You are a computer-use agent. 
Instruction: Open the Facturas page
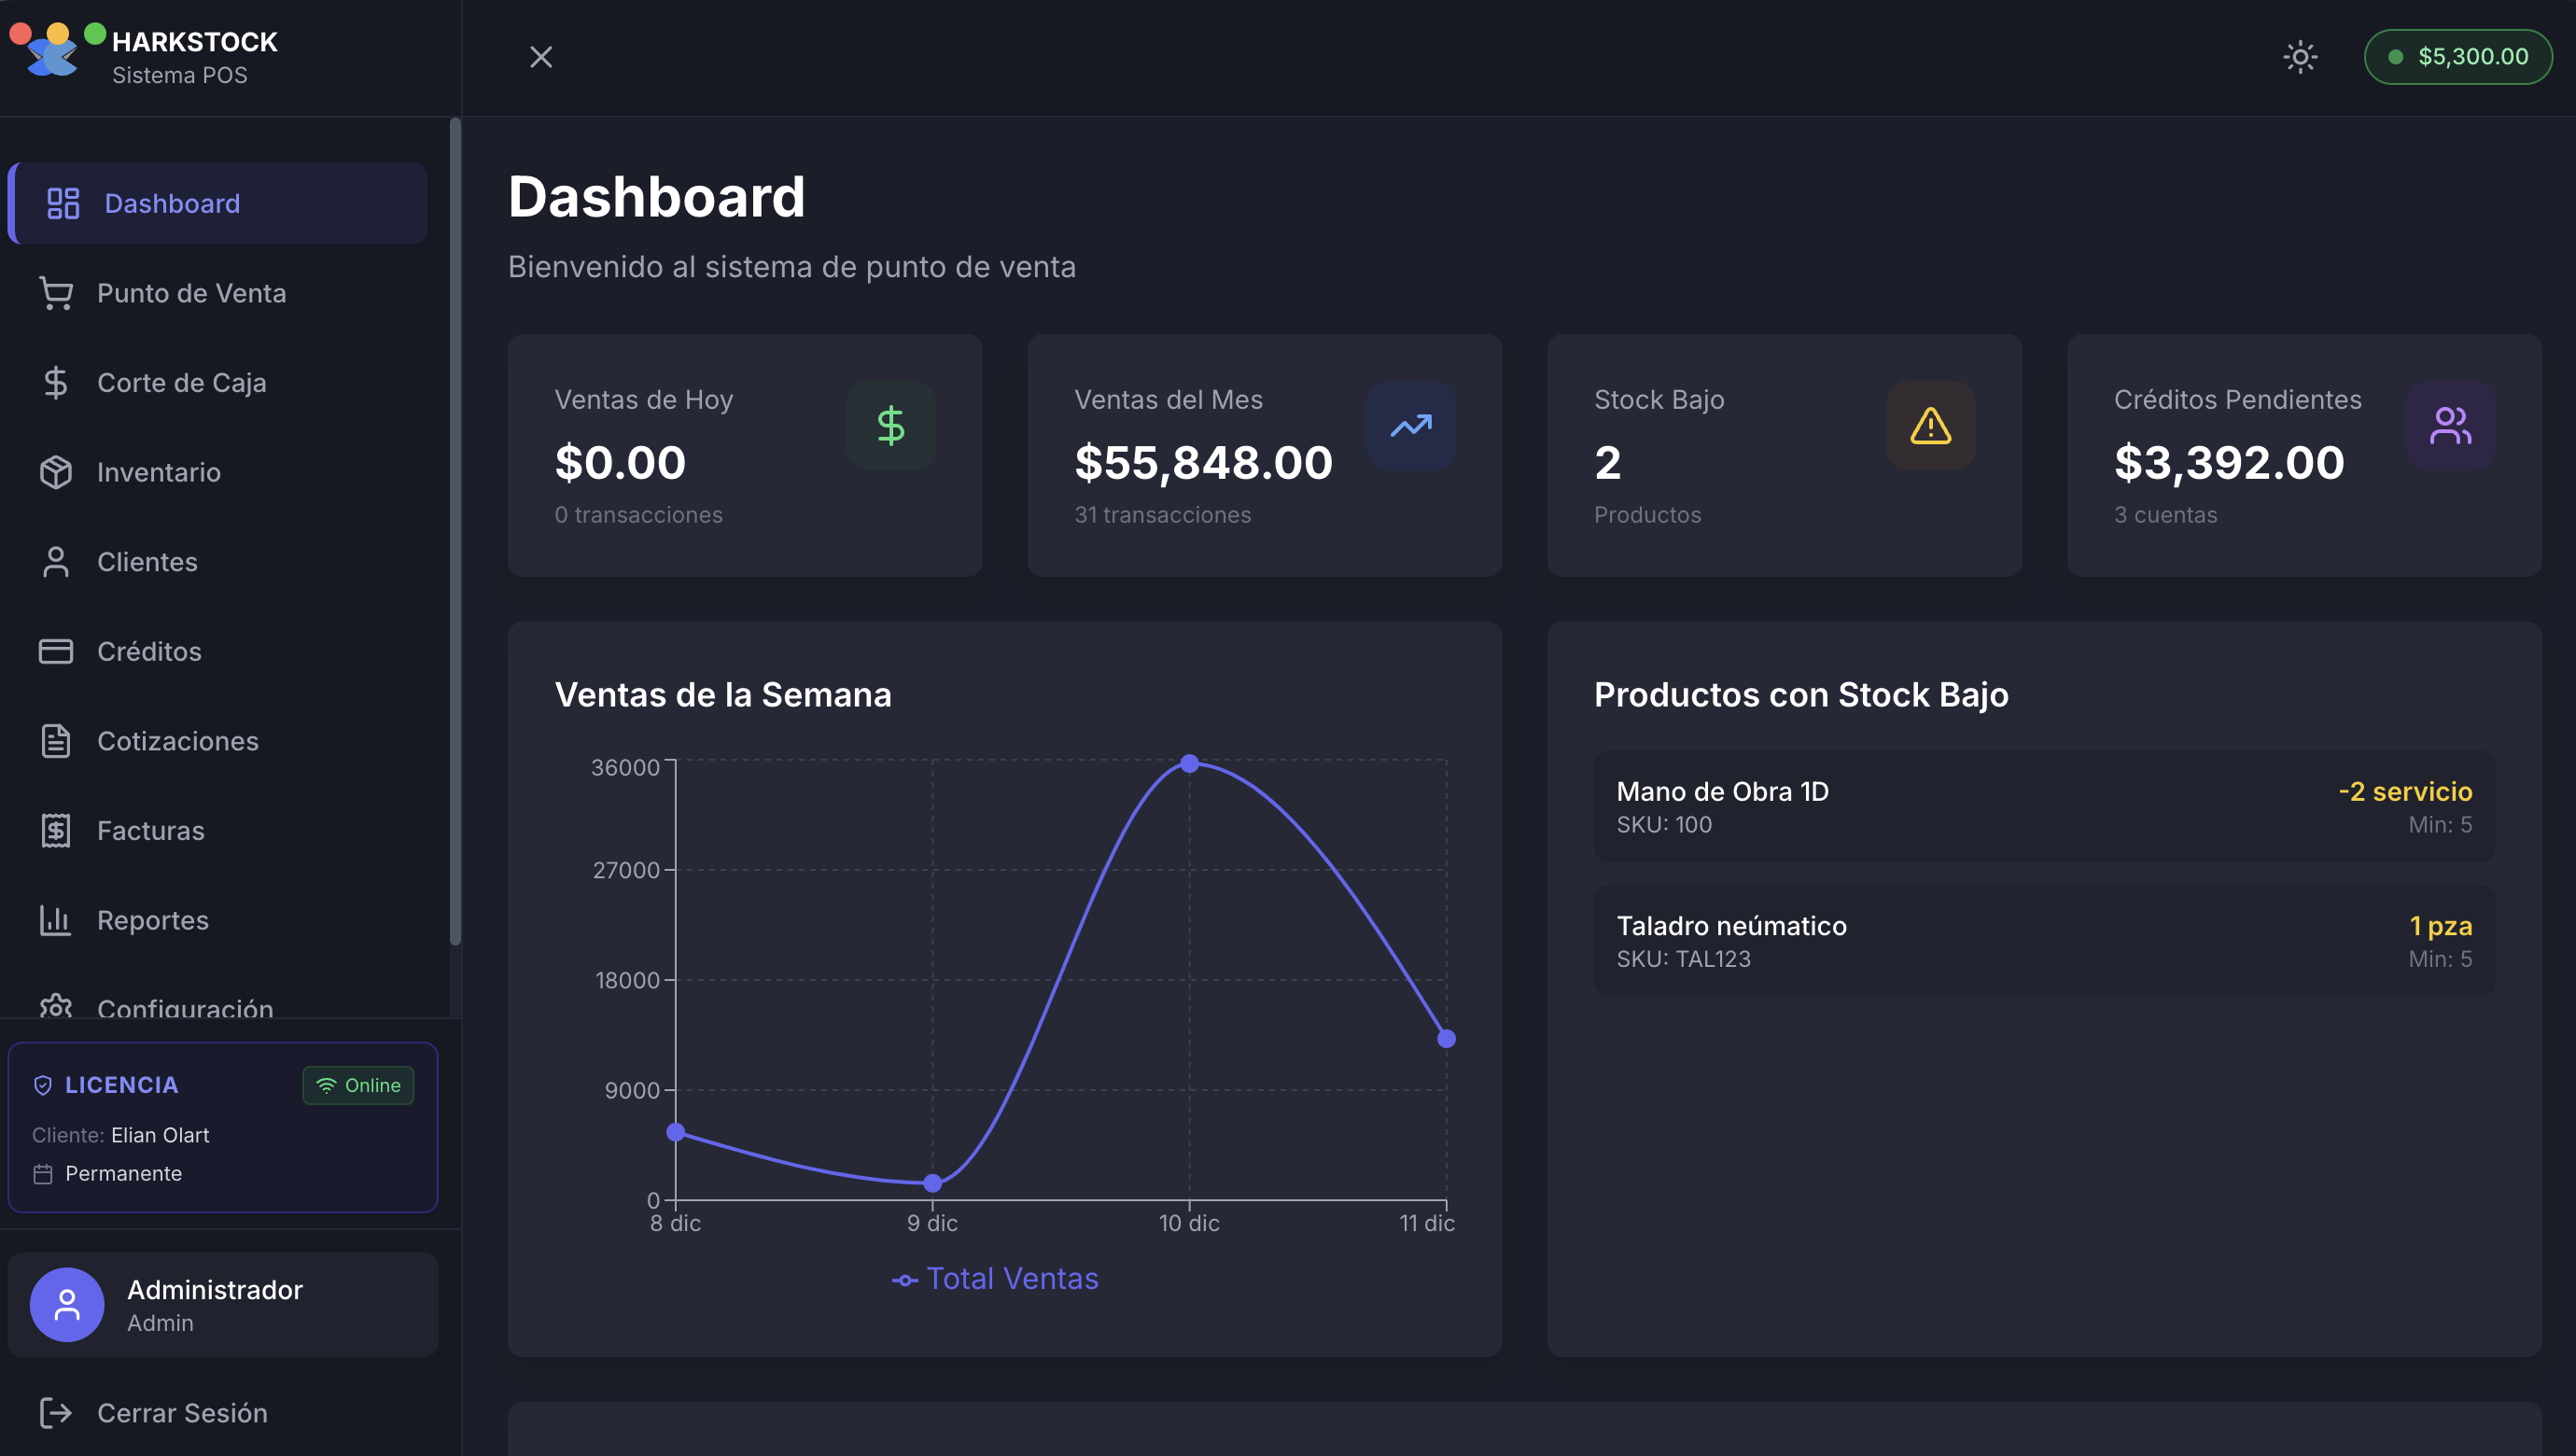tap(150, 831)
